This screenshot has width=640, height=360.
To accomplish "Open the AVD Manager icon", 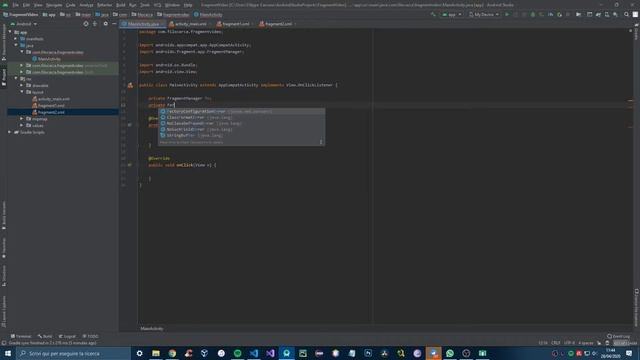I will [x=607, y=15].
